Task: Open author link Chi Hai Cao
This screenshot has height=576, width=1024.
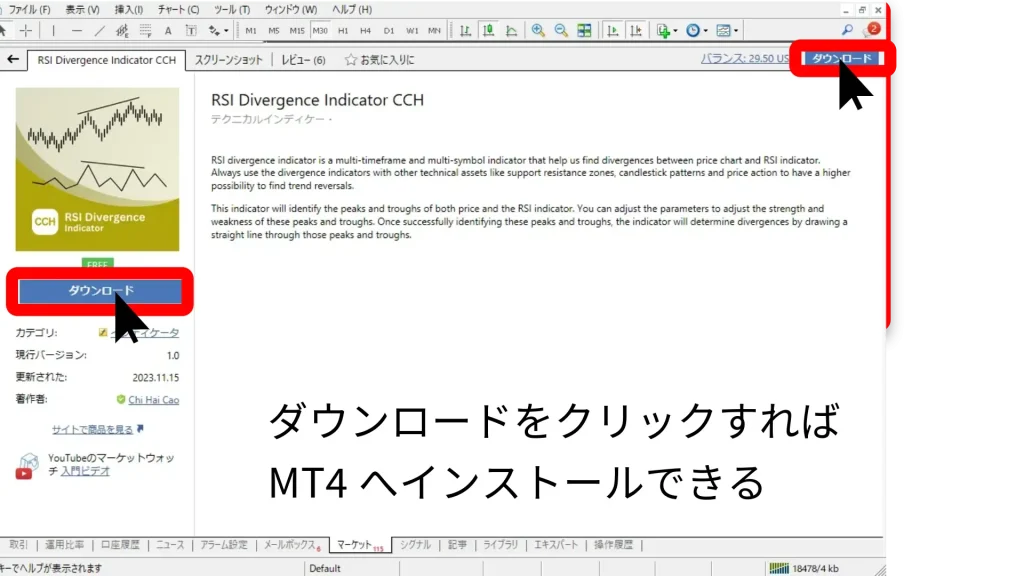Action: (153, 400)
